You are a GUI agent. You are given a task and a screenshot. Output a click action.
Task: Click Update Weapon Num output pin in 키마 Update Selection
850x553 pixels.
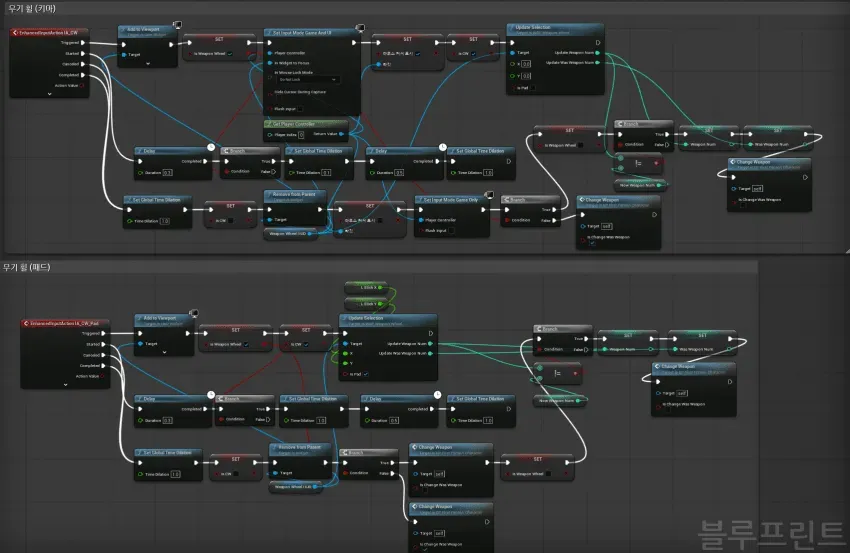point(597,53)
